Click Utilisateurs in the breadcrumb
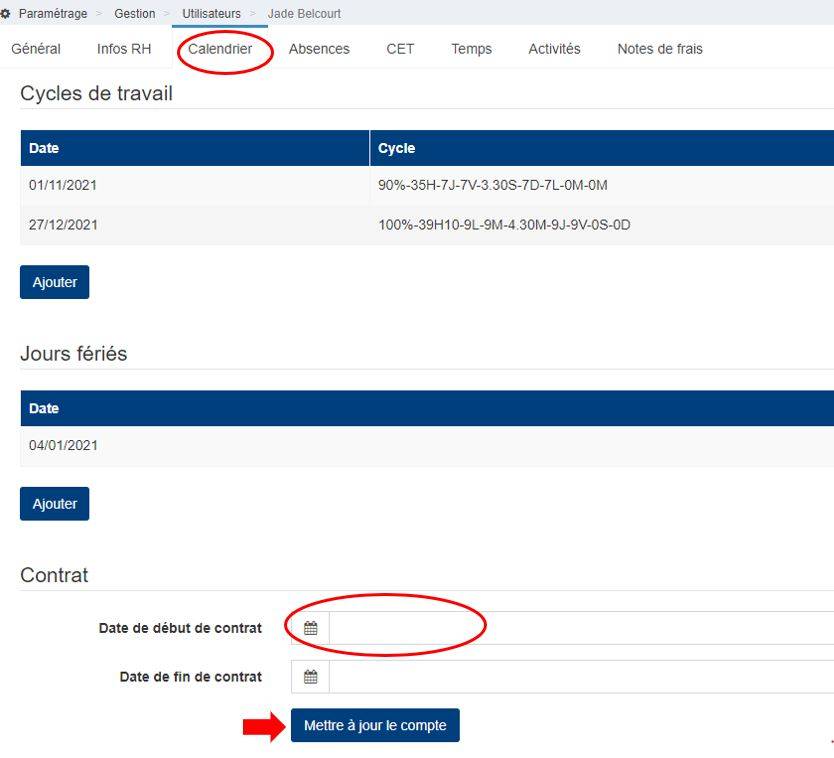This screenshot has height=758, width=834. [211, 13]
